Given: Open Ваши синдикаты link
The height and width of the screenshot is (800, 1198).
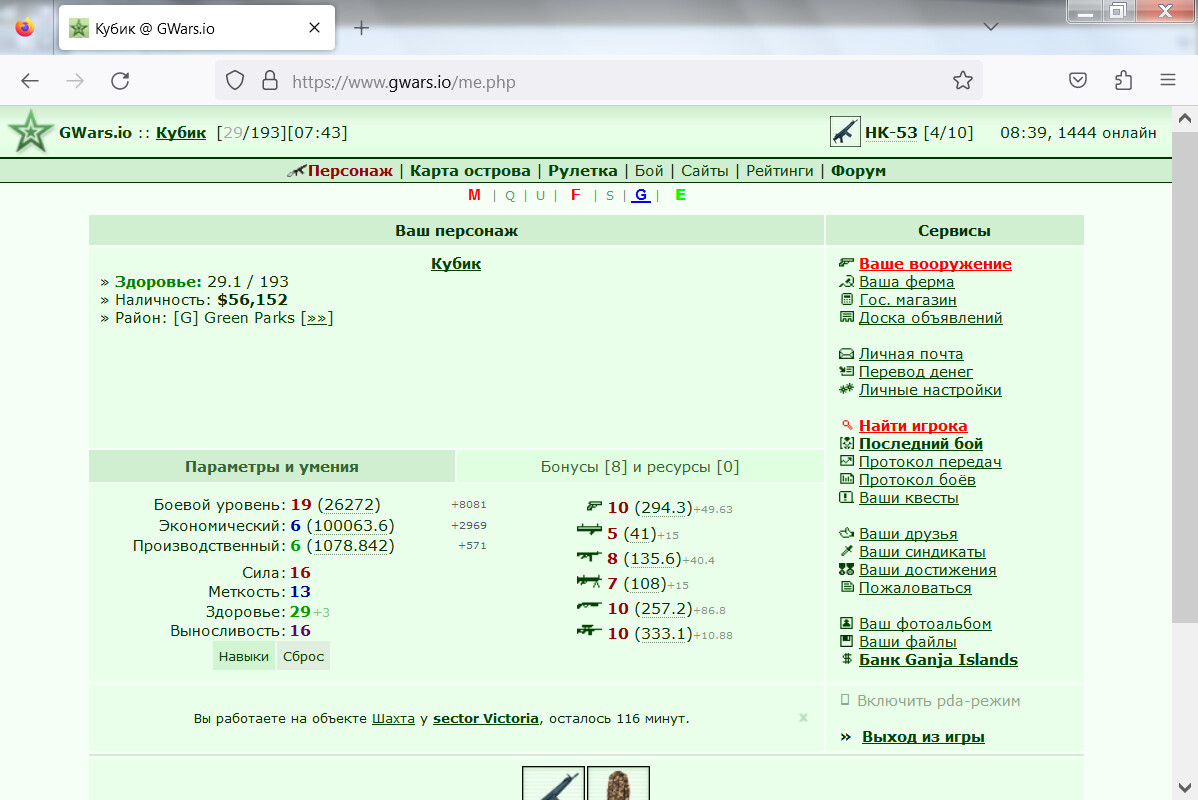Looking at the screenshot, I should [922, 552].
